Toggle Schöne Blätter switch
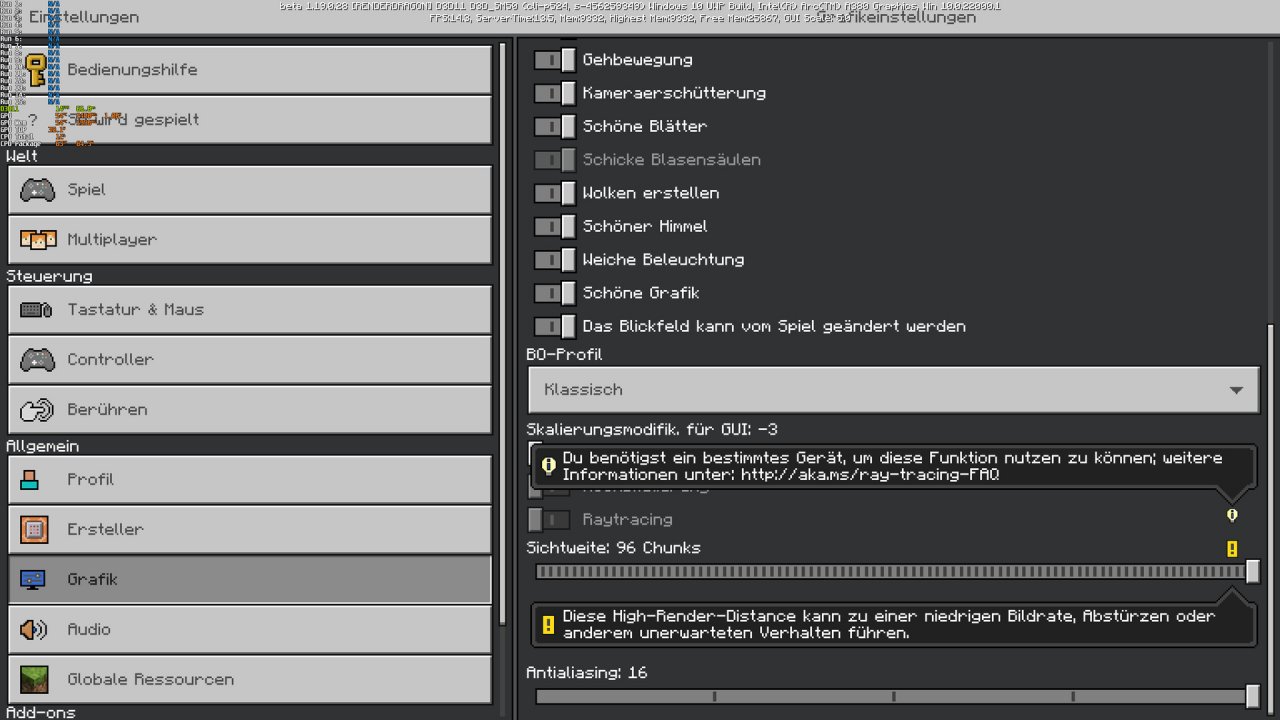Image resolution: width=1280 pixels, height=720 pixels. coord(554,127)
